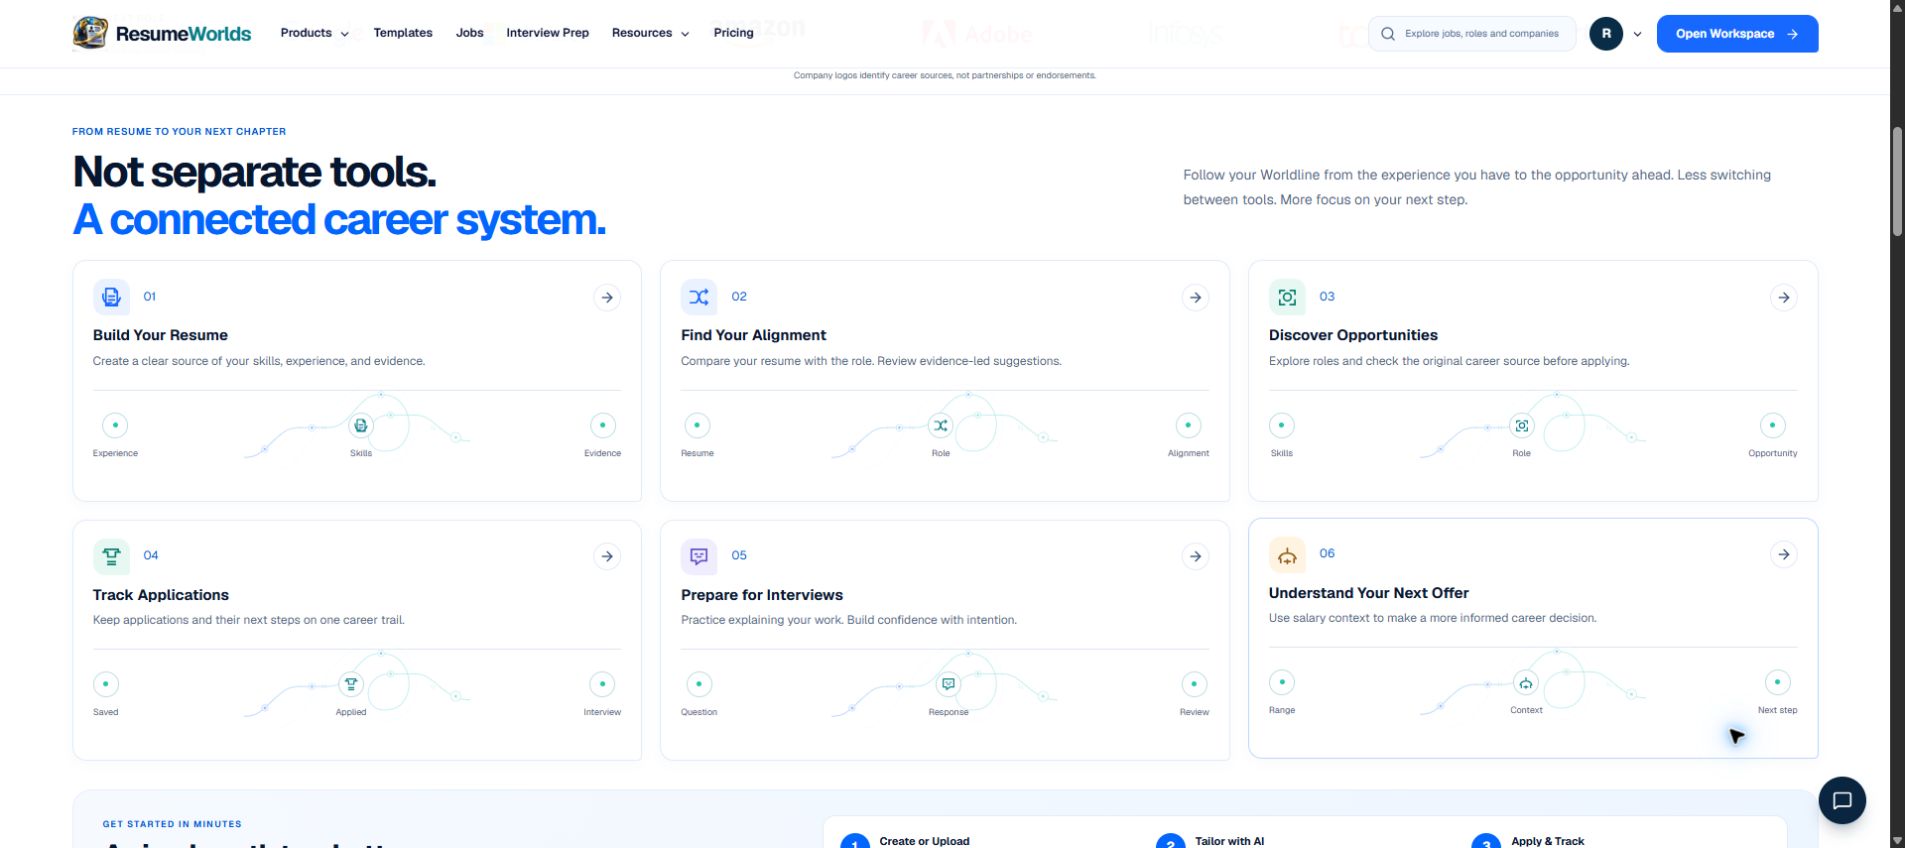The height and width of the screenshot is (848, 1905).
Task: Open the account menu chevron
Action: tap(1637, 34)
